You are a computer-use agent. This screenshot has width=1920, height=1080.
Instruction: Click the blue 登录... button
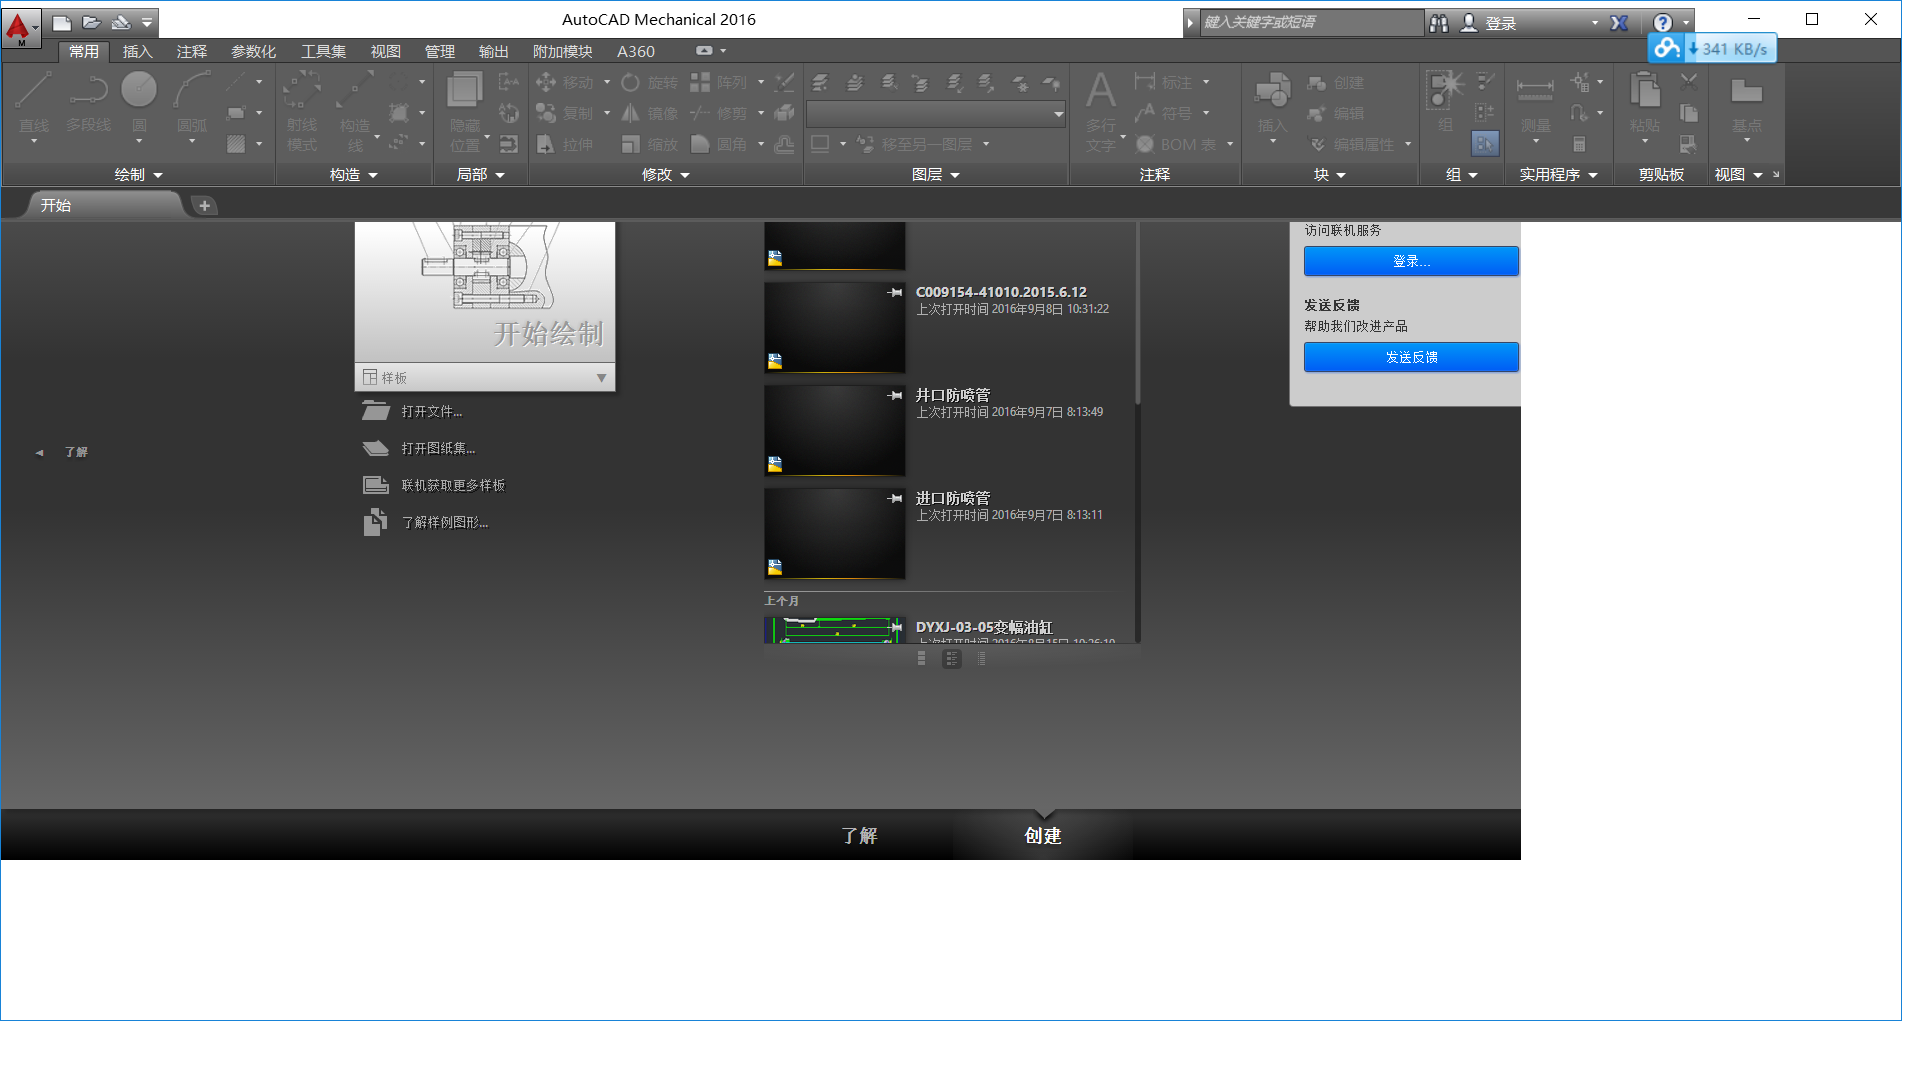point(1411,261)
